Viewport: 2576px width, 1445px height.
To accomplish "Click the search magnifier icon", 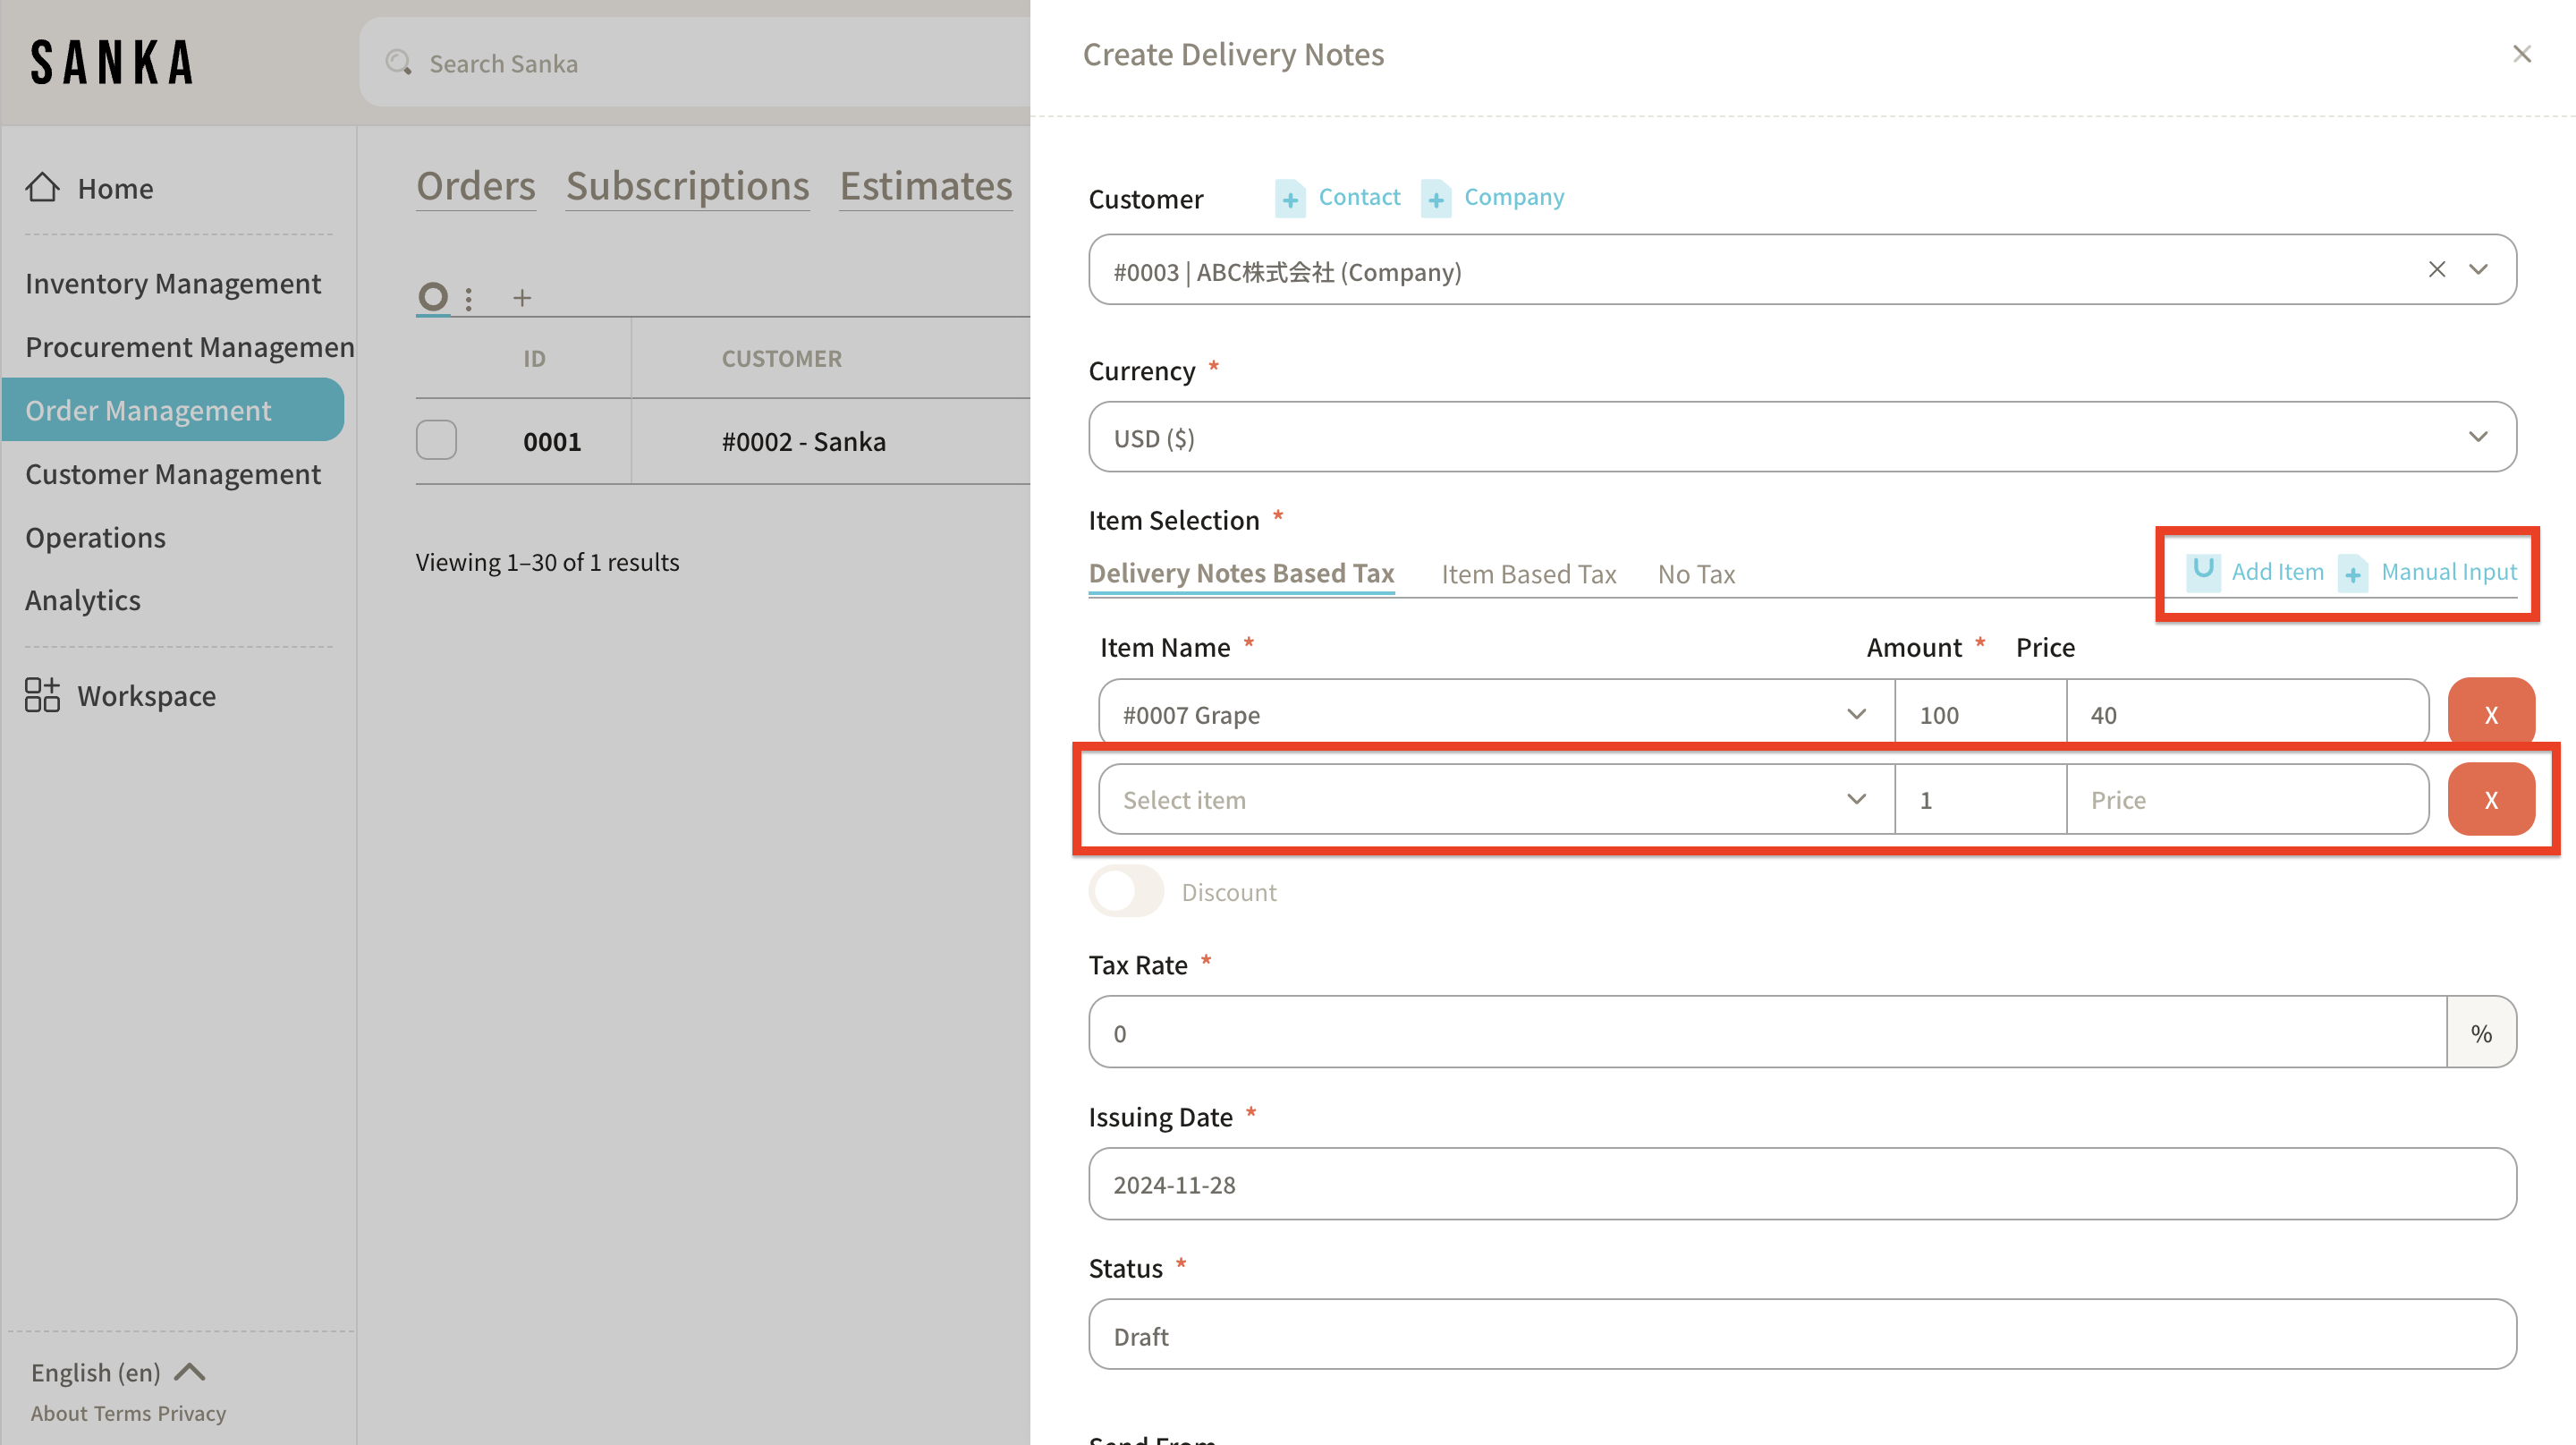I will [x=398, y=62].
